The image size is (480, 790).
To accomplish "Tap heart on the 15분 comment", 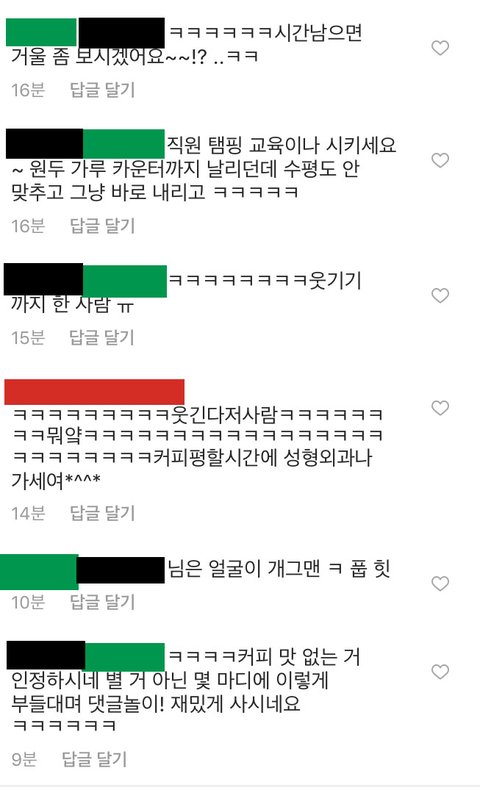I will [x=440, y=295].
